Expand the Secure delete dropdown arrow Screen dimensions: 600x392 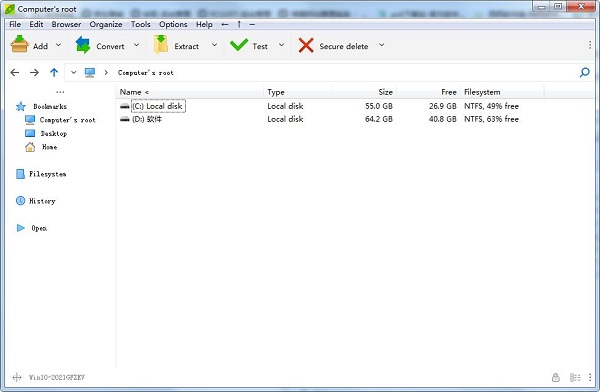pos(382,45)
